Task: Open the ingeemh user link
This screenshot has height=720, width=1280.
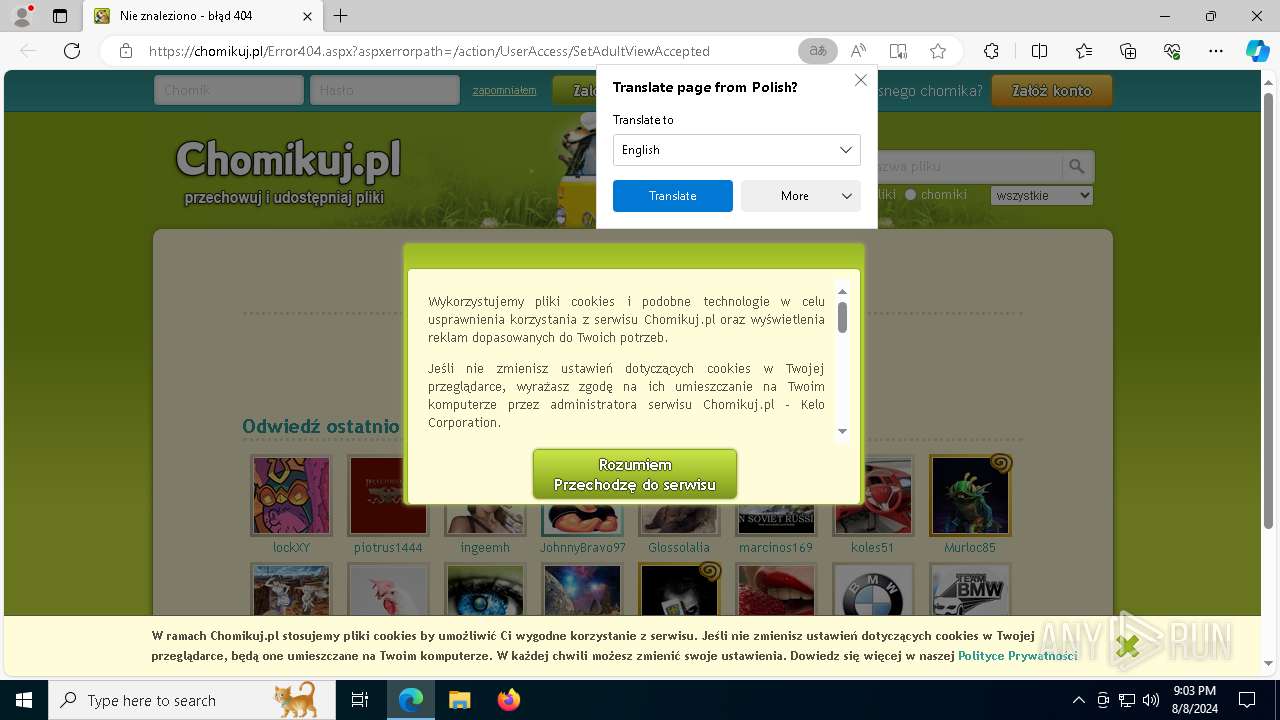Action: coord(485,548)
